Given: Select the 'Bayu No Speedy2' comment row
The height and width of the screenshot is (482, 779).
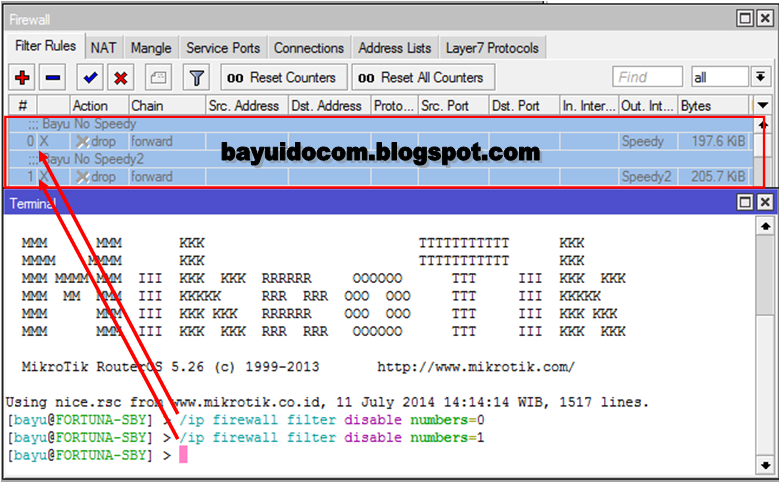Looking at the screenshot, I should 381,159.
